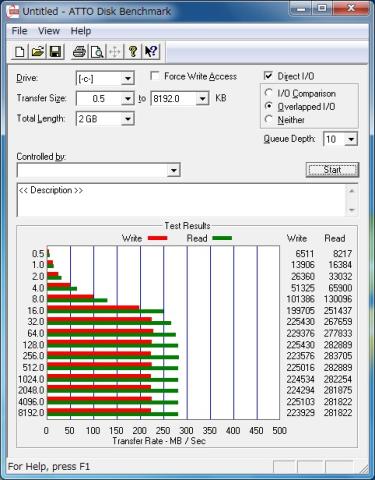This screenshot has width=375, height=480.
Task: Click the Description box scroll down arrow
Action: (x=352, y=210)
